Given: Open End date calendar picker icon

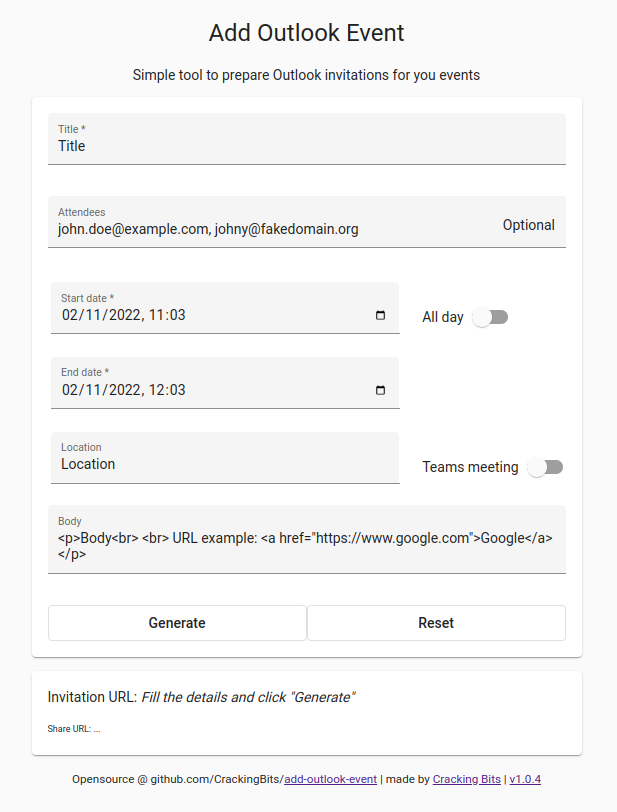Looking at the screenshot, I should [x=380, y=390].
